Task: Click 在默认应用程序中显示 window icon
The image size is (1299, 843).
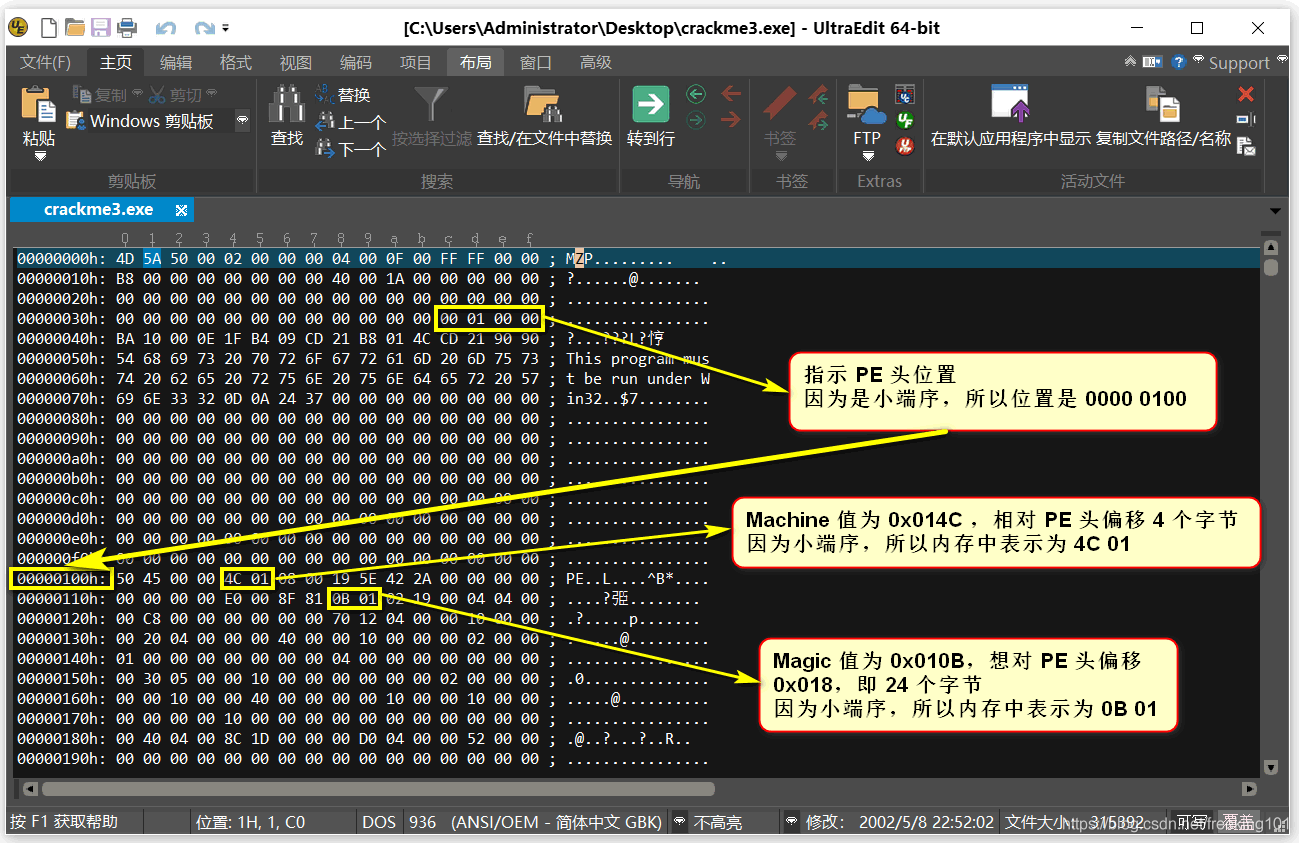Action: (1010, 105)
